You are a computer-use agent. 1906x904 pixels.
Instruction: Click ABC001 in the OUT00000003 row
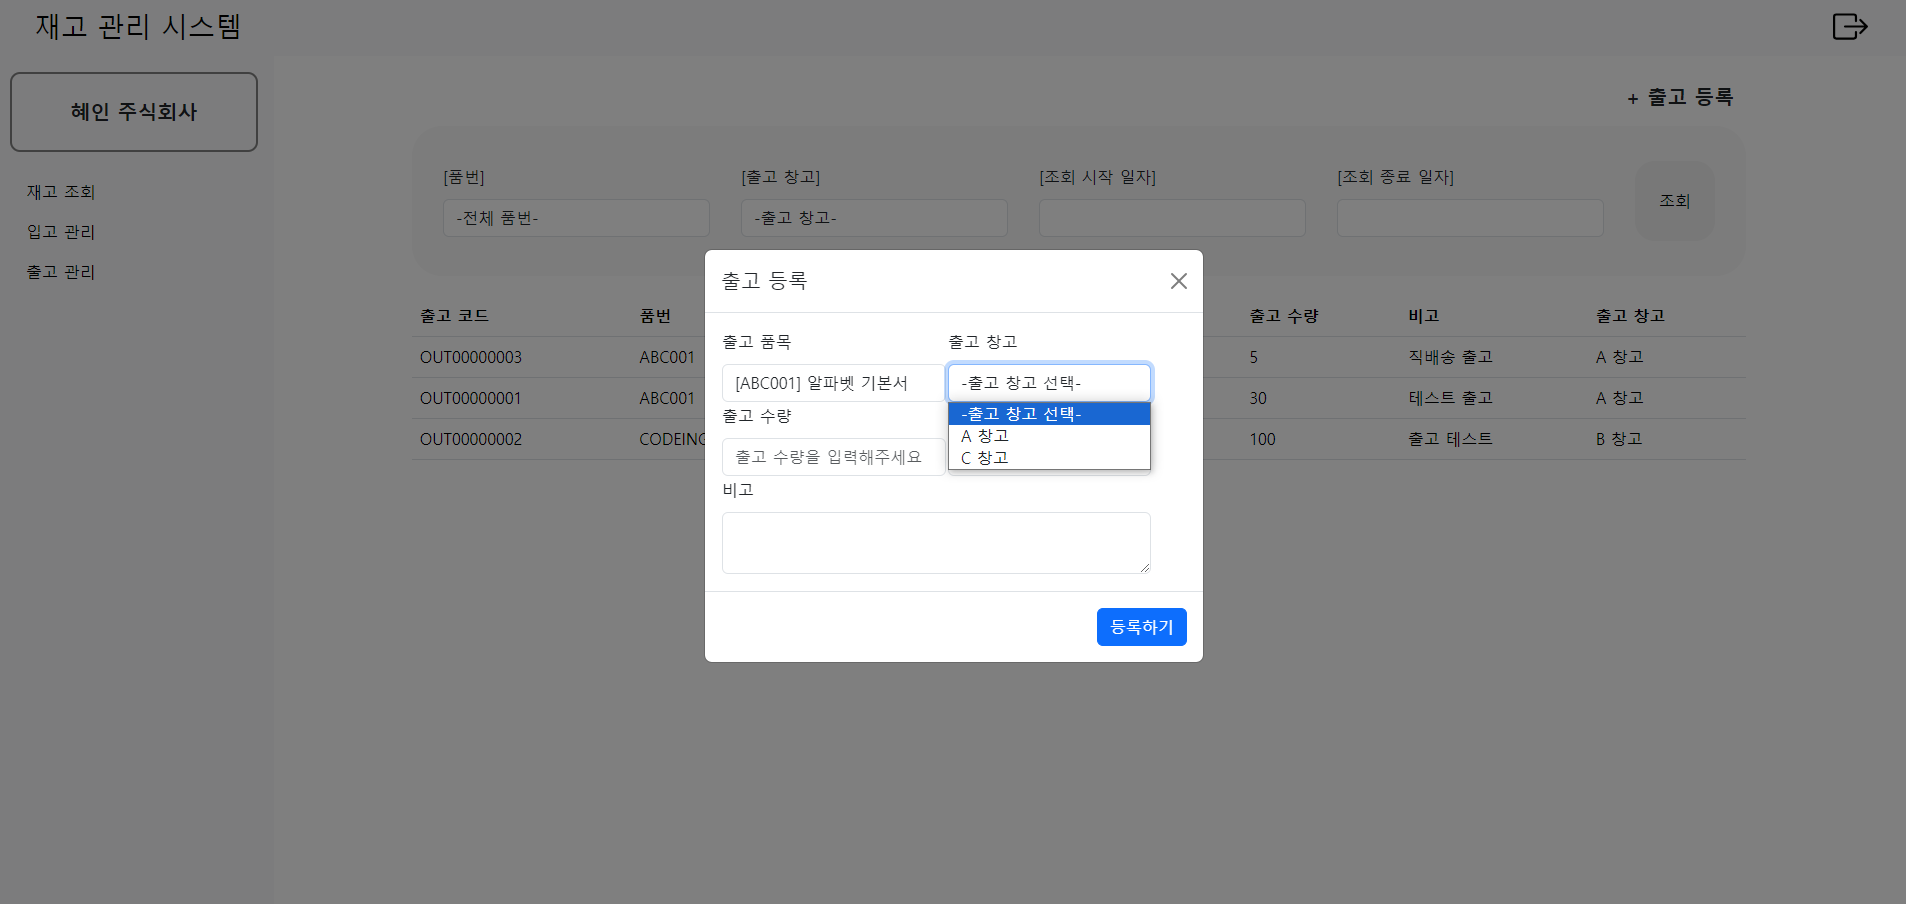[667, 358]
